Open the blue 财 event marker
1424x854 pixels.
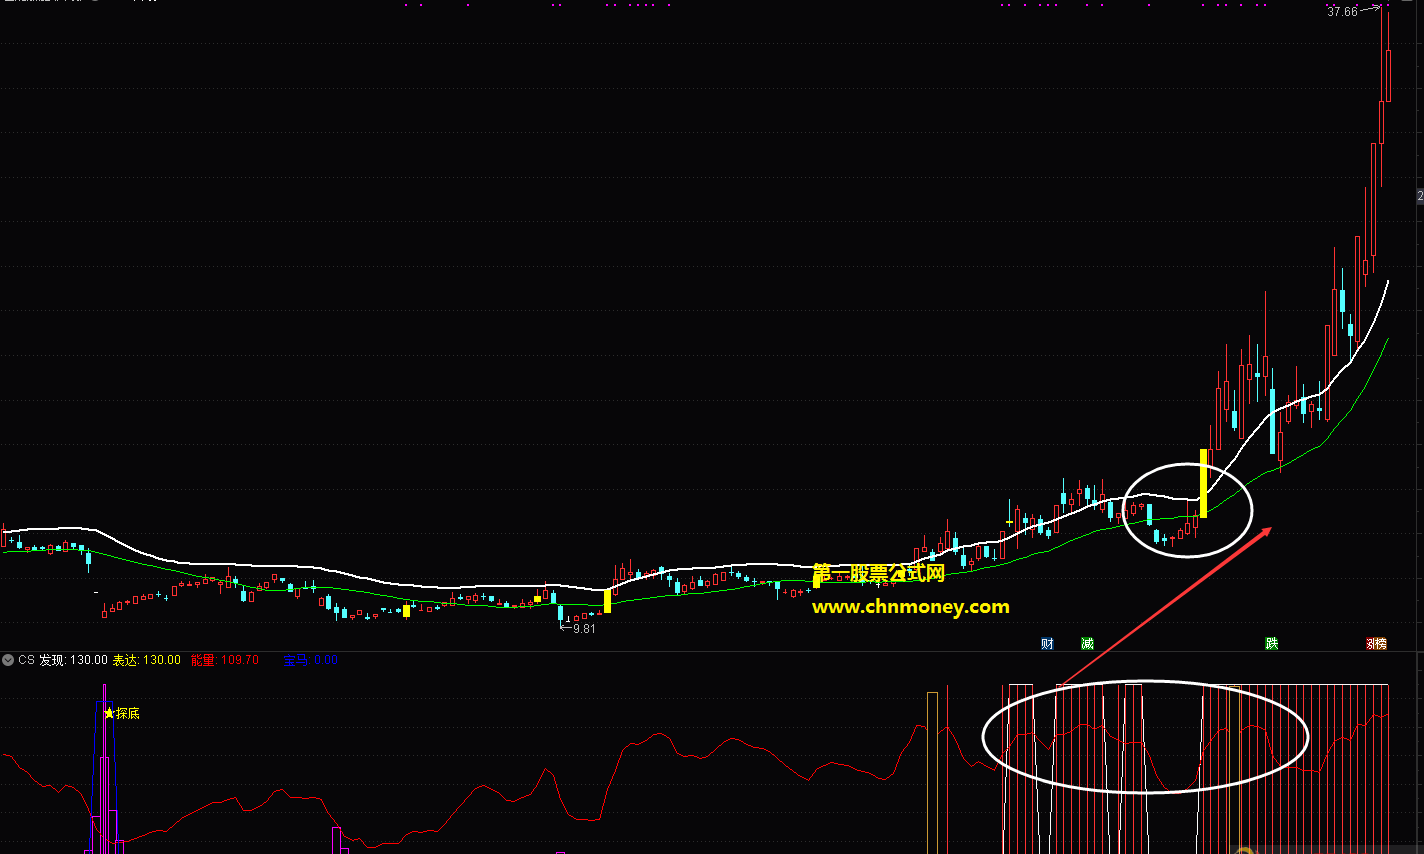(x=1047, y=644)
